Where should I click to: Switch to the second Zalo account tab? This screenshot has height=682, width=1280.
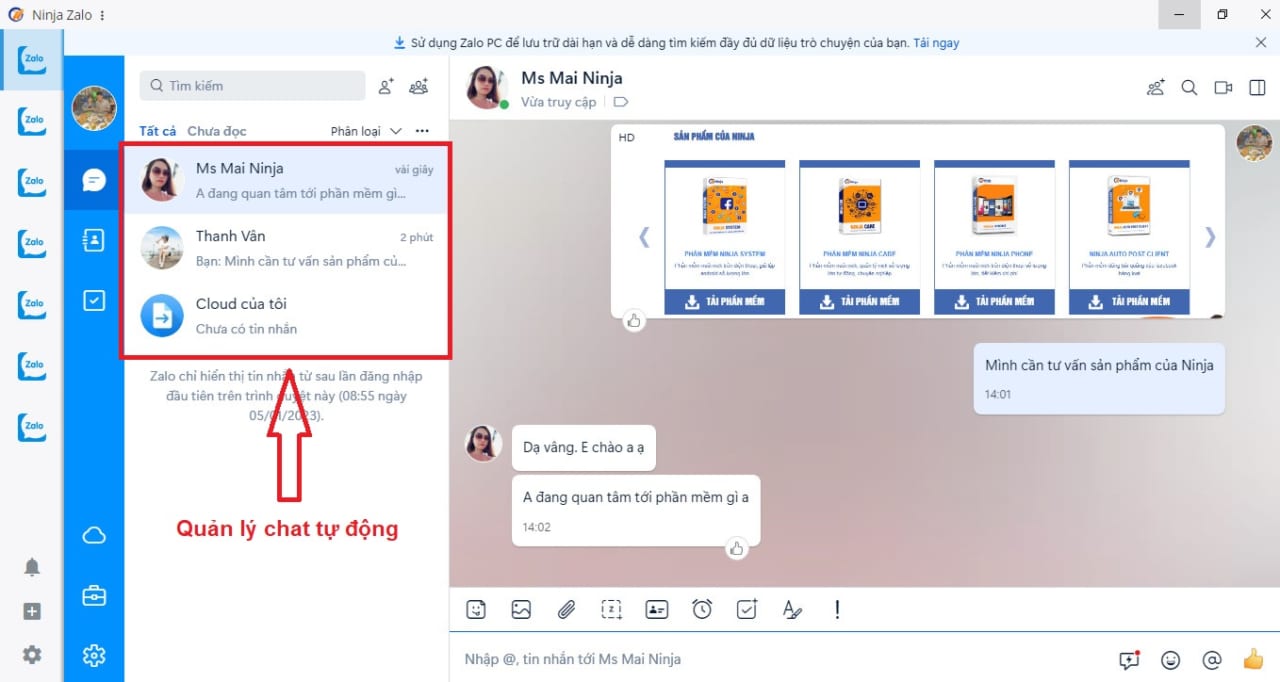32,121
